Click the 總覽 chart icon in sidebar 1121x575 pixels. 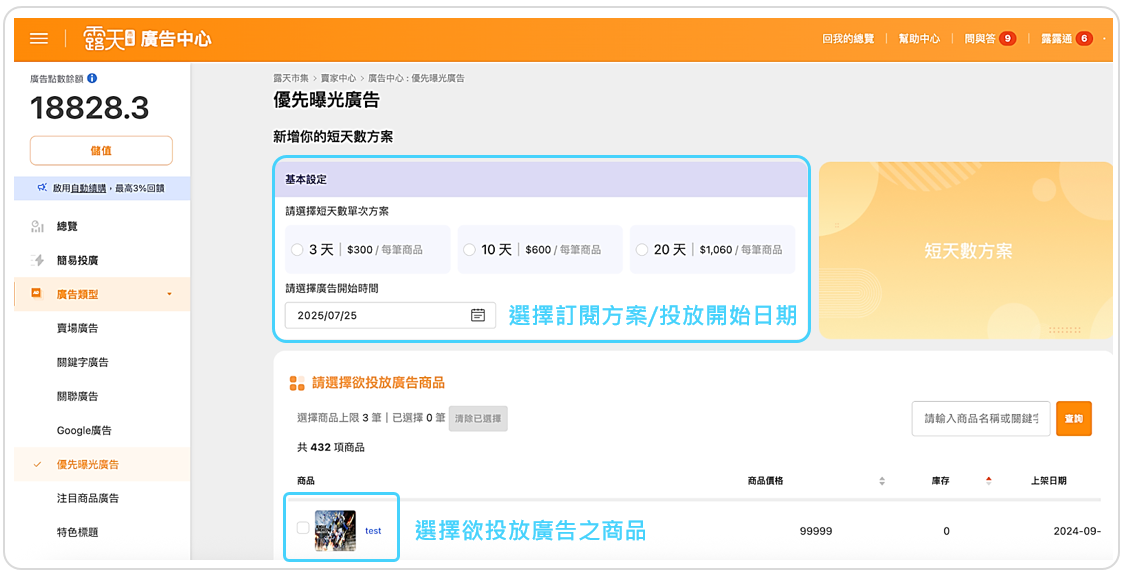pyautogui.click(x=38, y=227)
